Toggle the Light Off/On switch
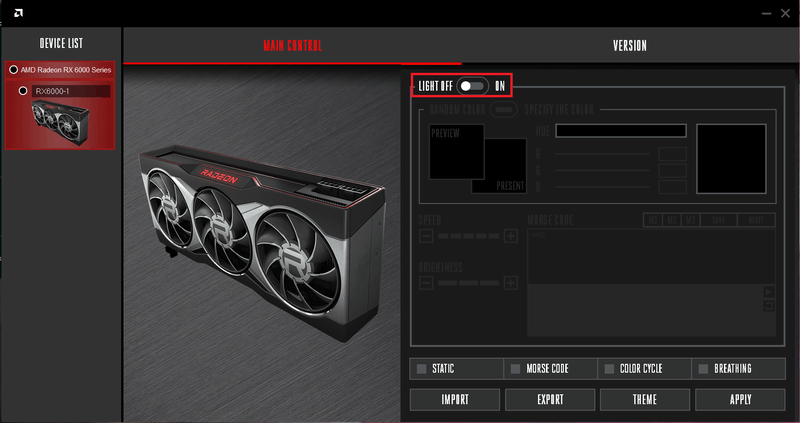Image resolution: width=800 pixels, height=423 pixels. tap(472, 86)
